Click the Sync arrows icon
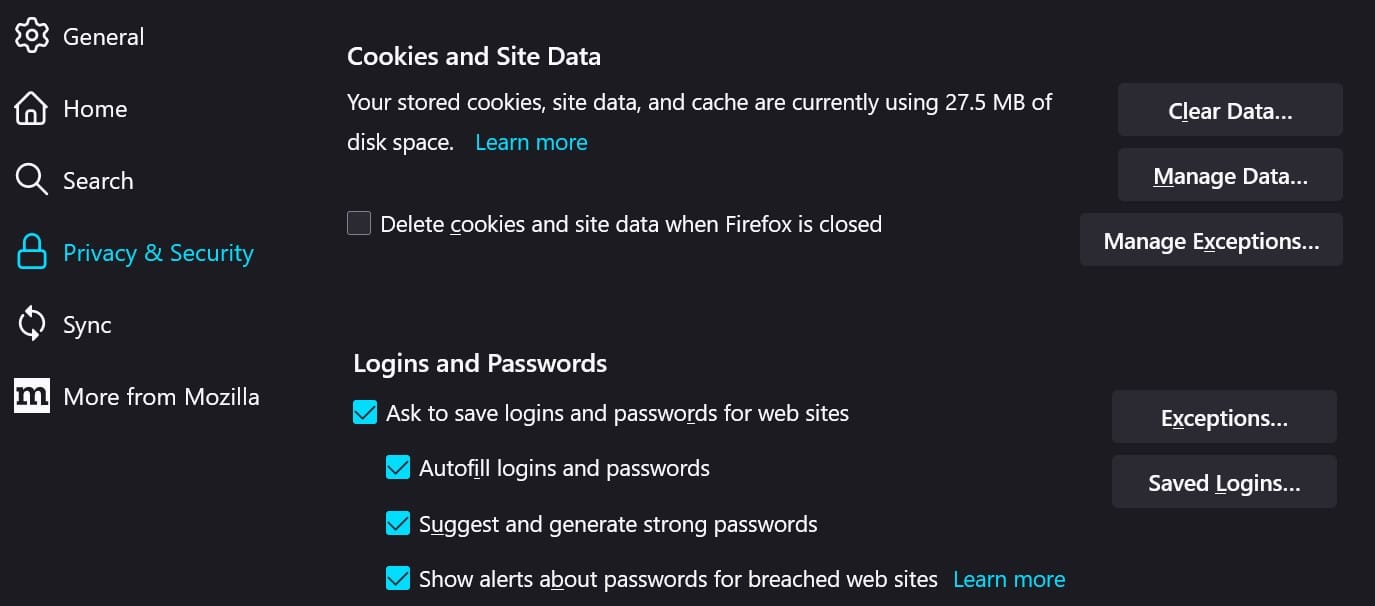 pos(31,323)
